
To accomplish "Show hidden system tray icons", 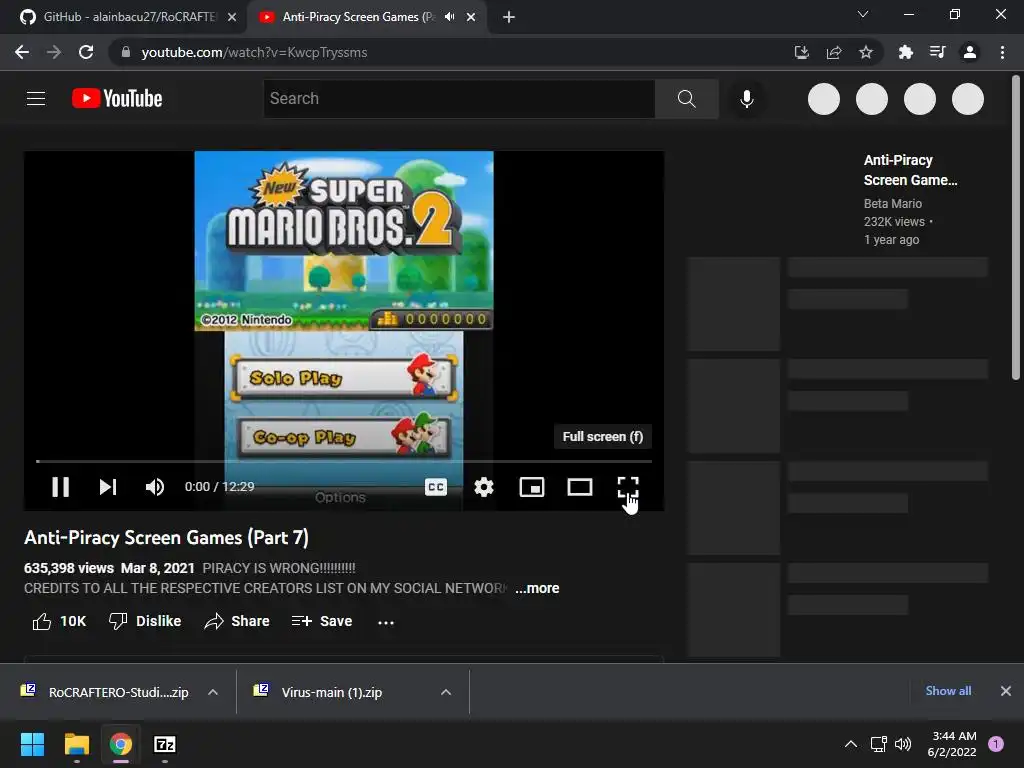I will (850, 744).
